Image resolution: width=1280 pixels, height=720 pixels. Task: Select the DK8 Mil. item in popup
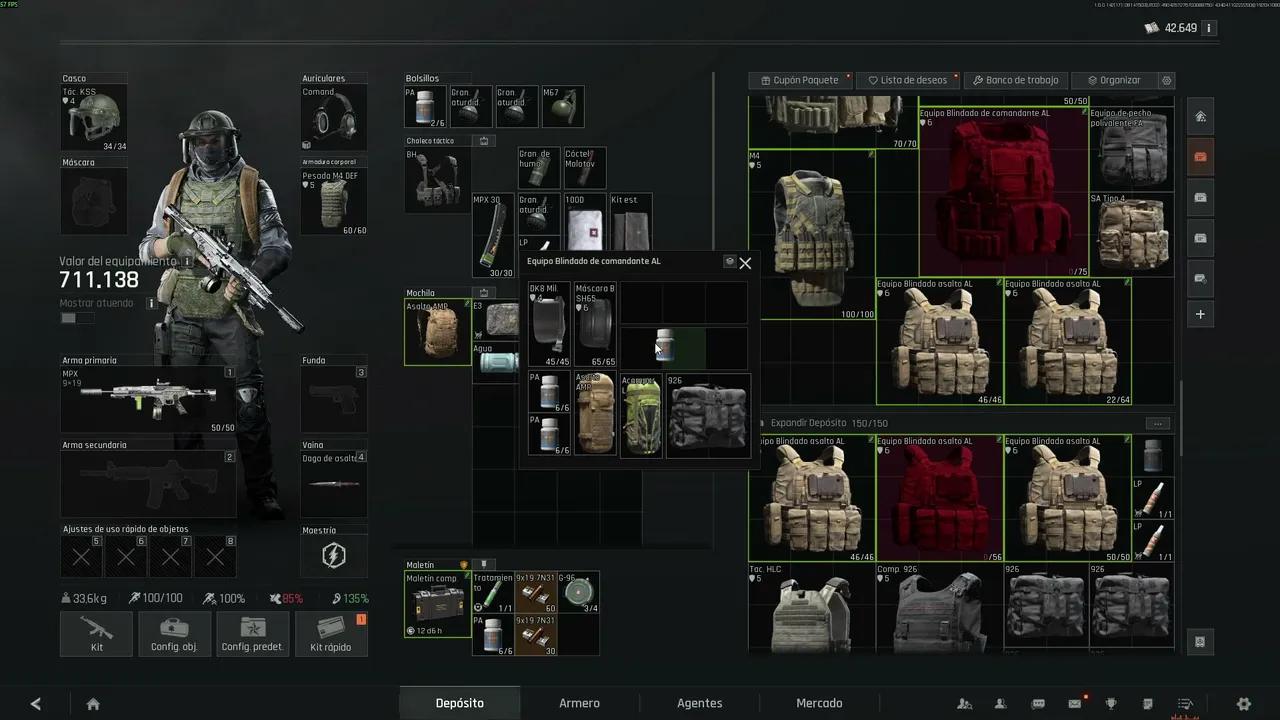point(549,325)
